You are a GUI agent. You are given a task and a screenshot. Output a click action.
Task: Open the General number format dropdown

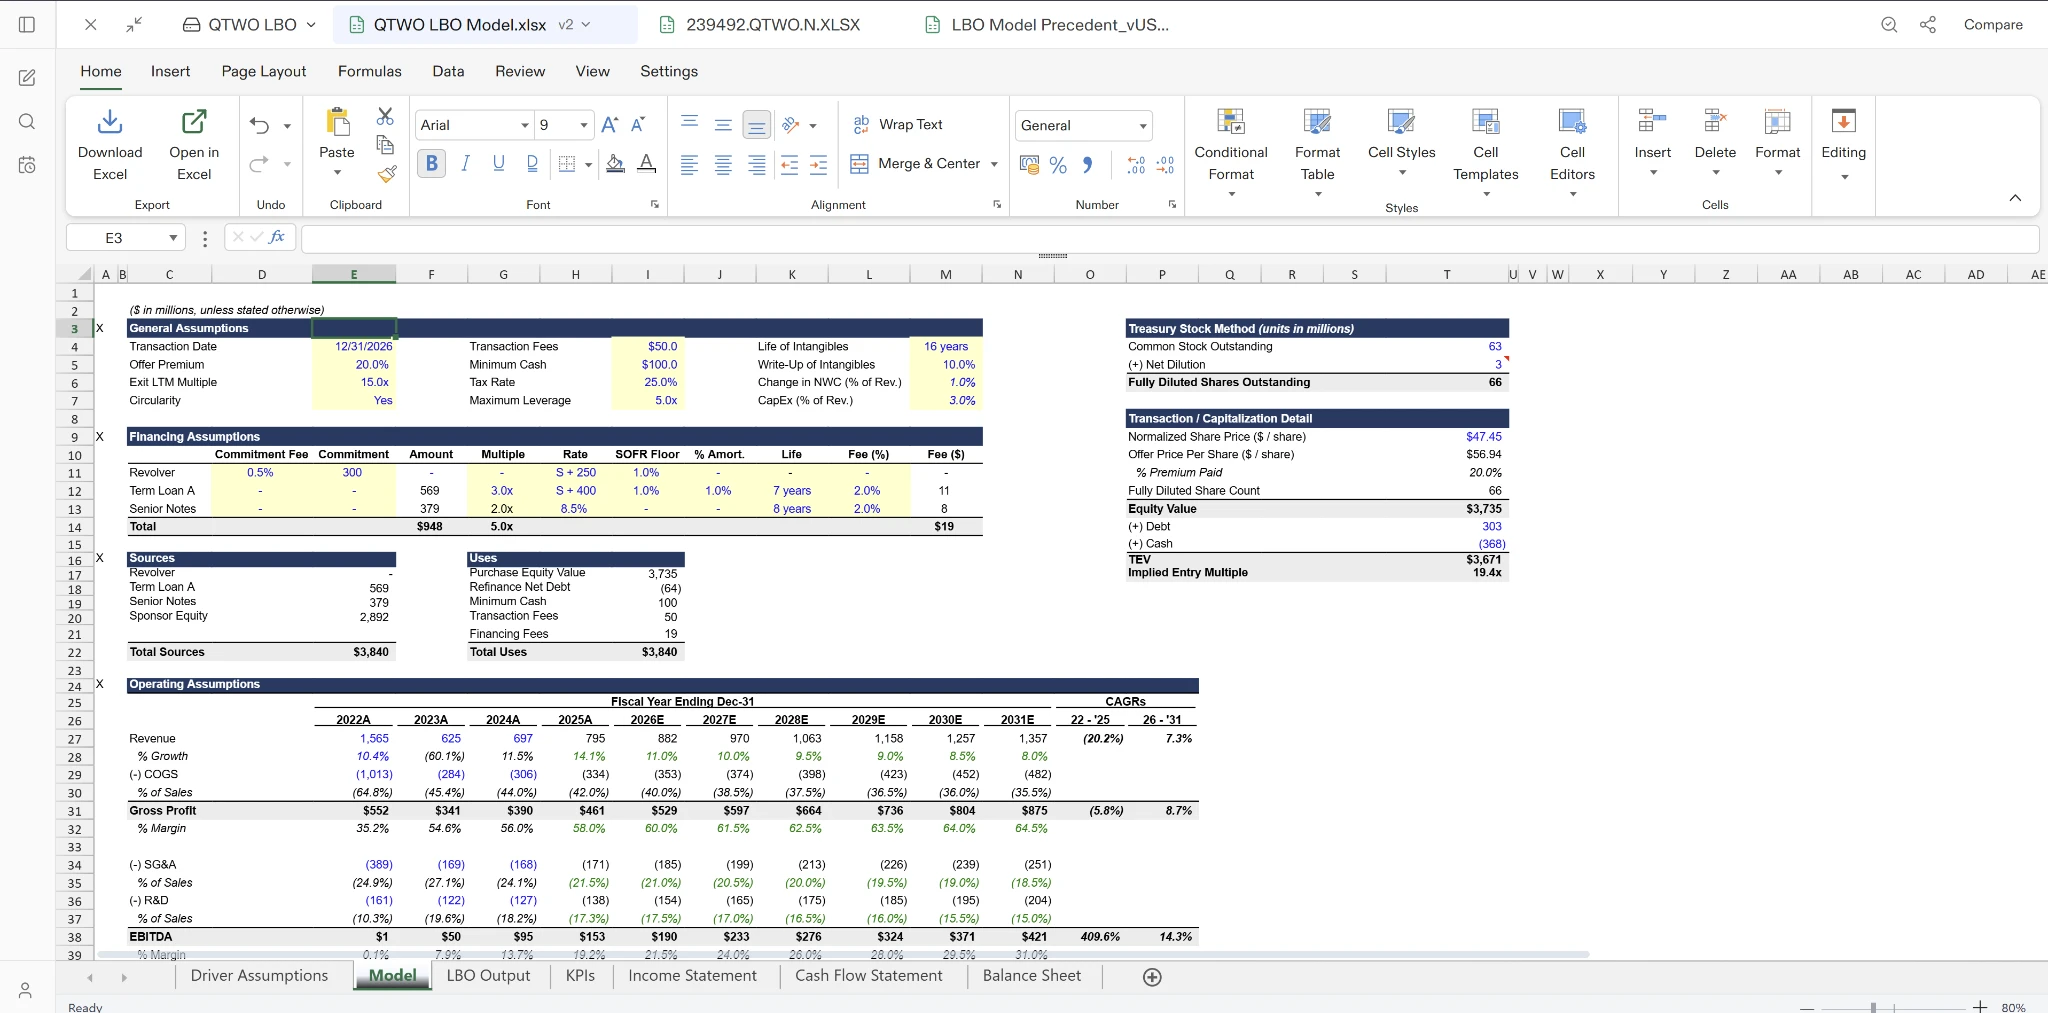[x=1143, y=126]
